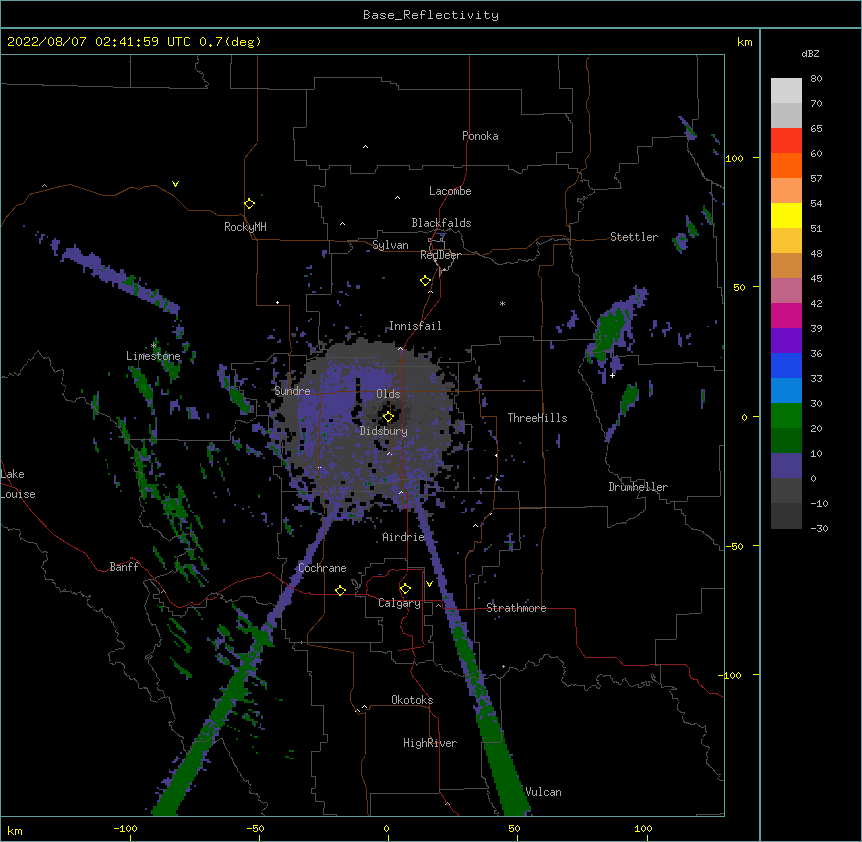
Task: Click the Cochrane city label
Action: (x=322, y=568)
